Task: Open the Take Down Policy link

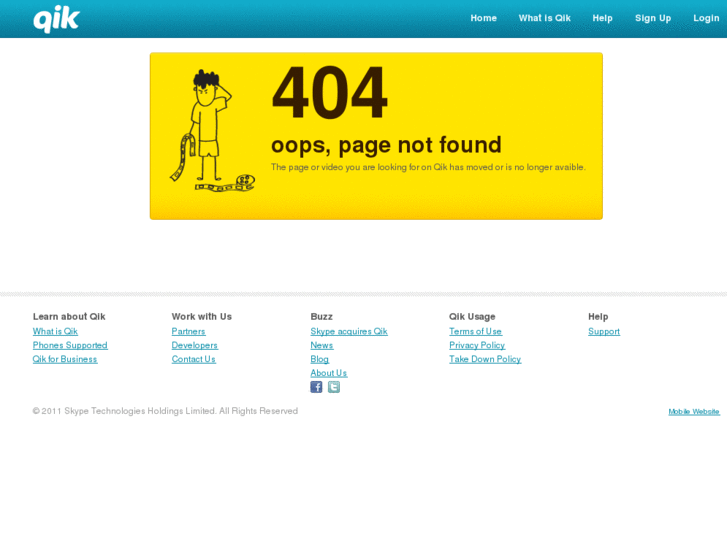Action: click(485, 359)
